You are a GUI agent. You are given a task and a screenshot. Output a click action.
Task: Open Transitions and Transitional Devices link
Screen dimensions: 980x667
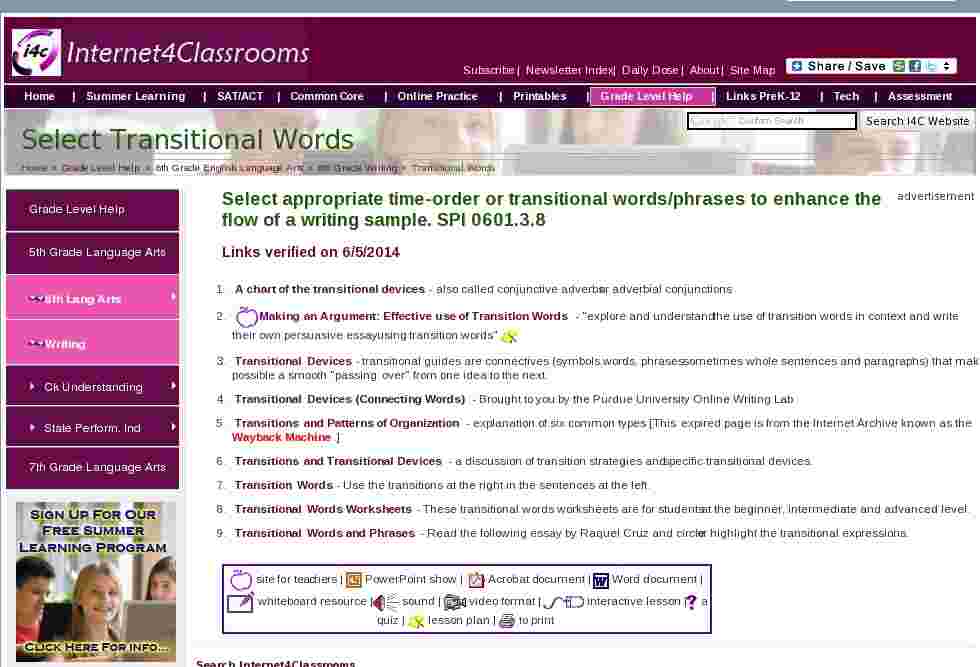tap(338, 461)
